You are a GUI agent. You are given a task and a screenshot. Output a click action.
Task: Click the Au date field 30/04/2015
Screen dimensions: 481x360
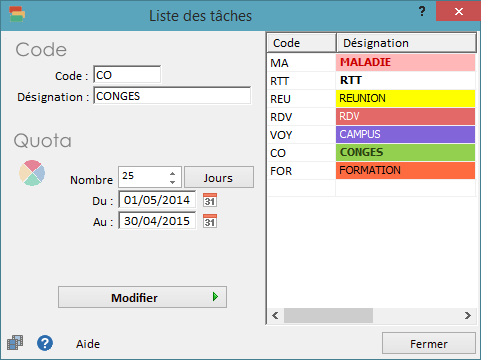tap(157, 221)
